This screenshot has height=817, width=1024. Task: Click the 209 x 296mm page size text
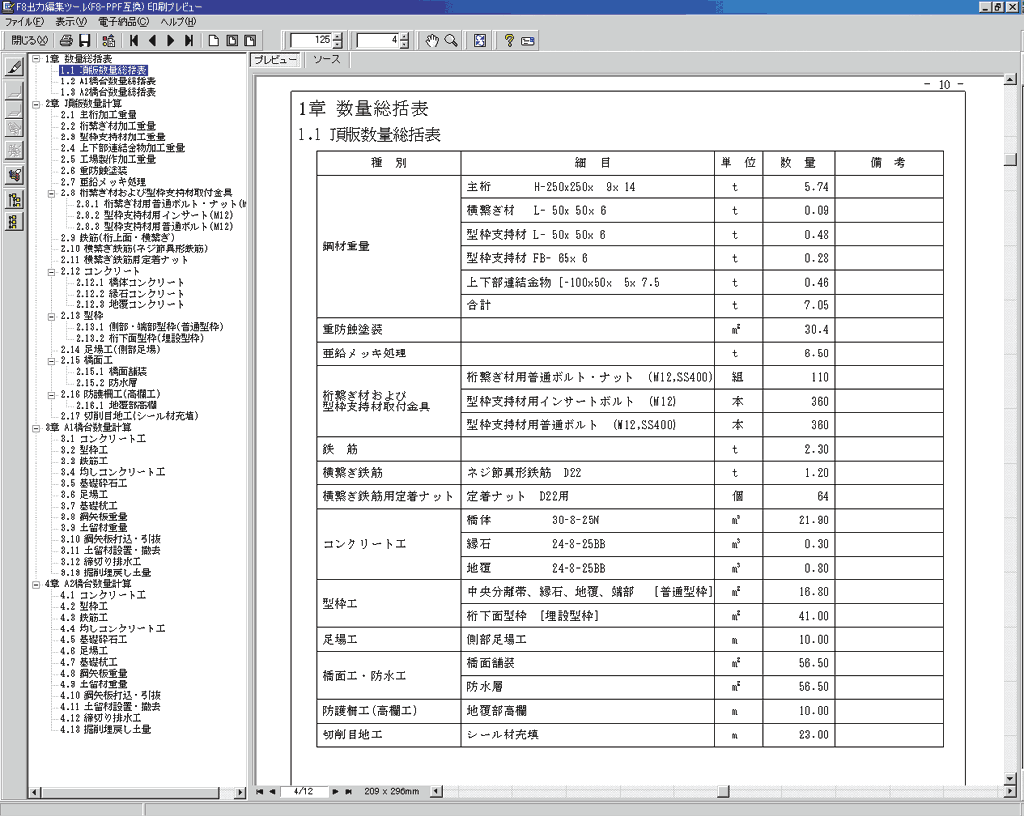(391, 792)
